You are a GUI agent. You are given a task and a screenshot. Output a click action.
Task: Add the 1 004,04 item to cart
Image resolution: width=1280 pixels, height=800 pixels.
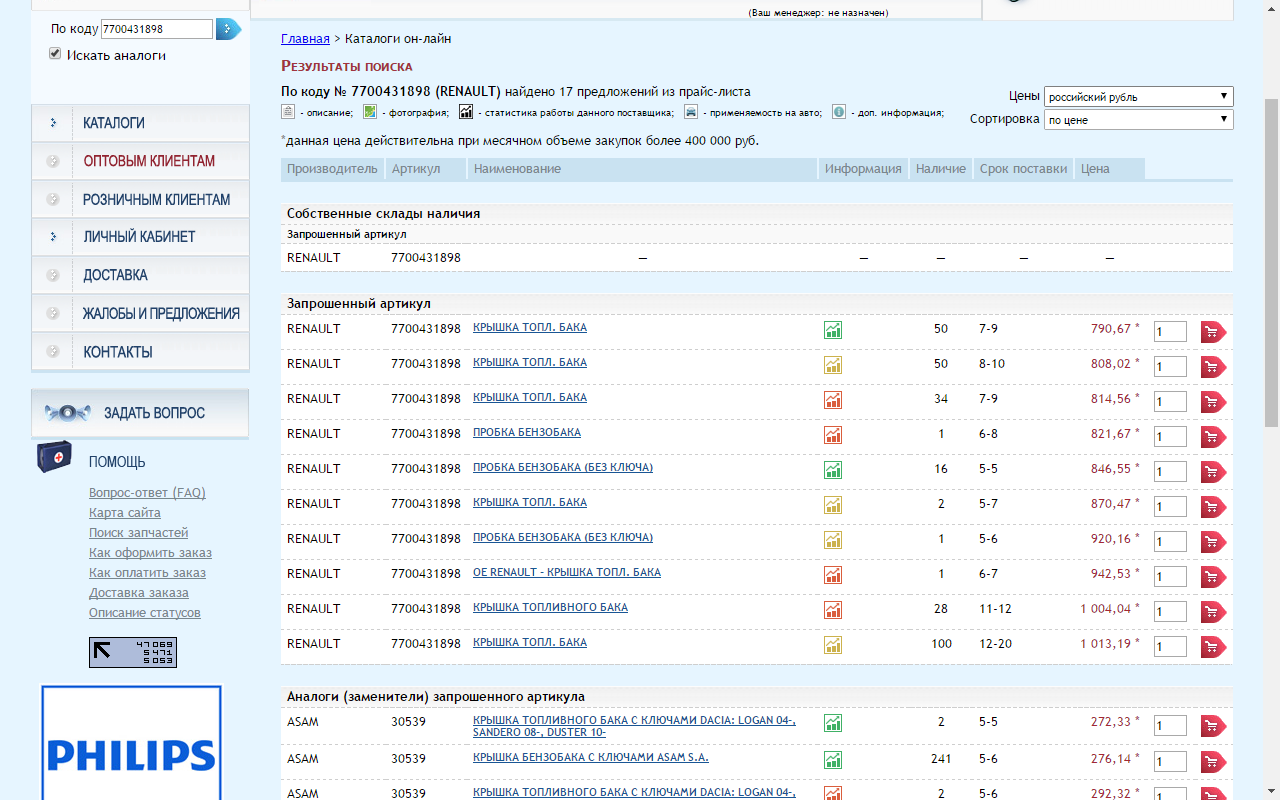(x=1213, y=612)
